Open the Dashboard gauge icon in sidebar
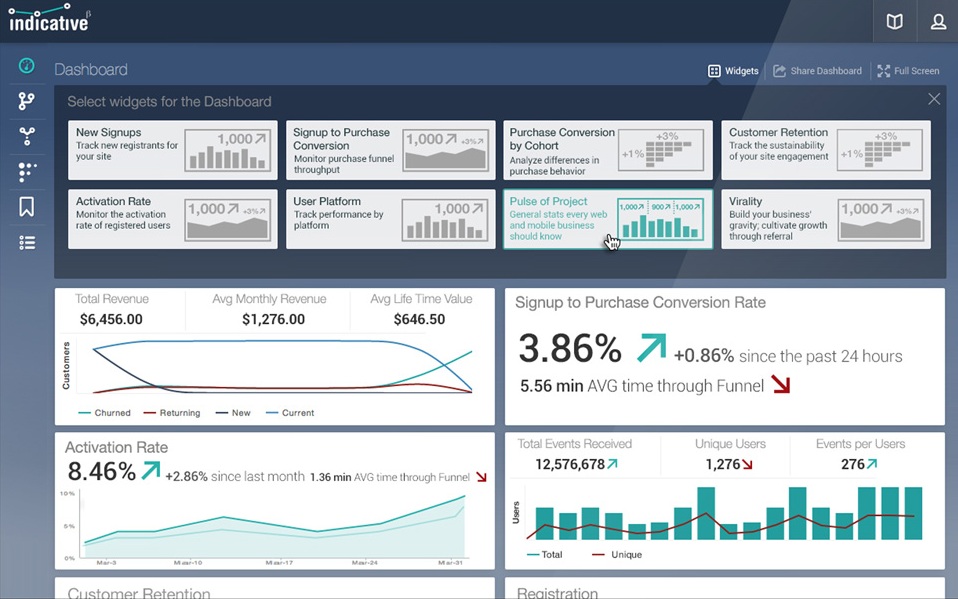The width and height of the screenshot is (958, 599). click(26, 64)
